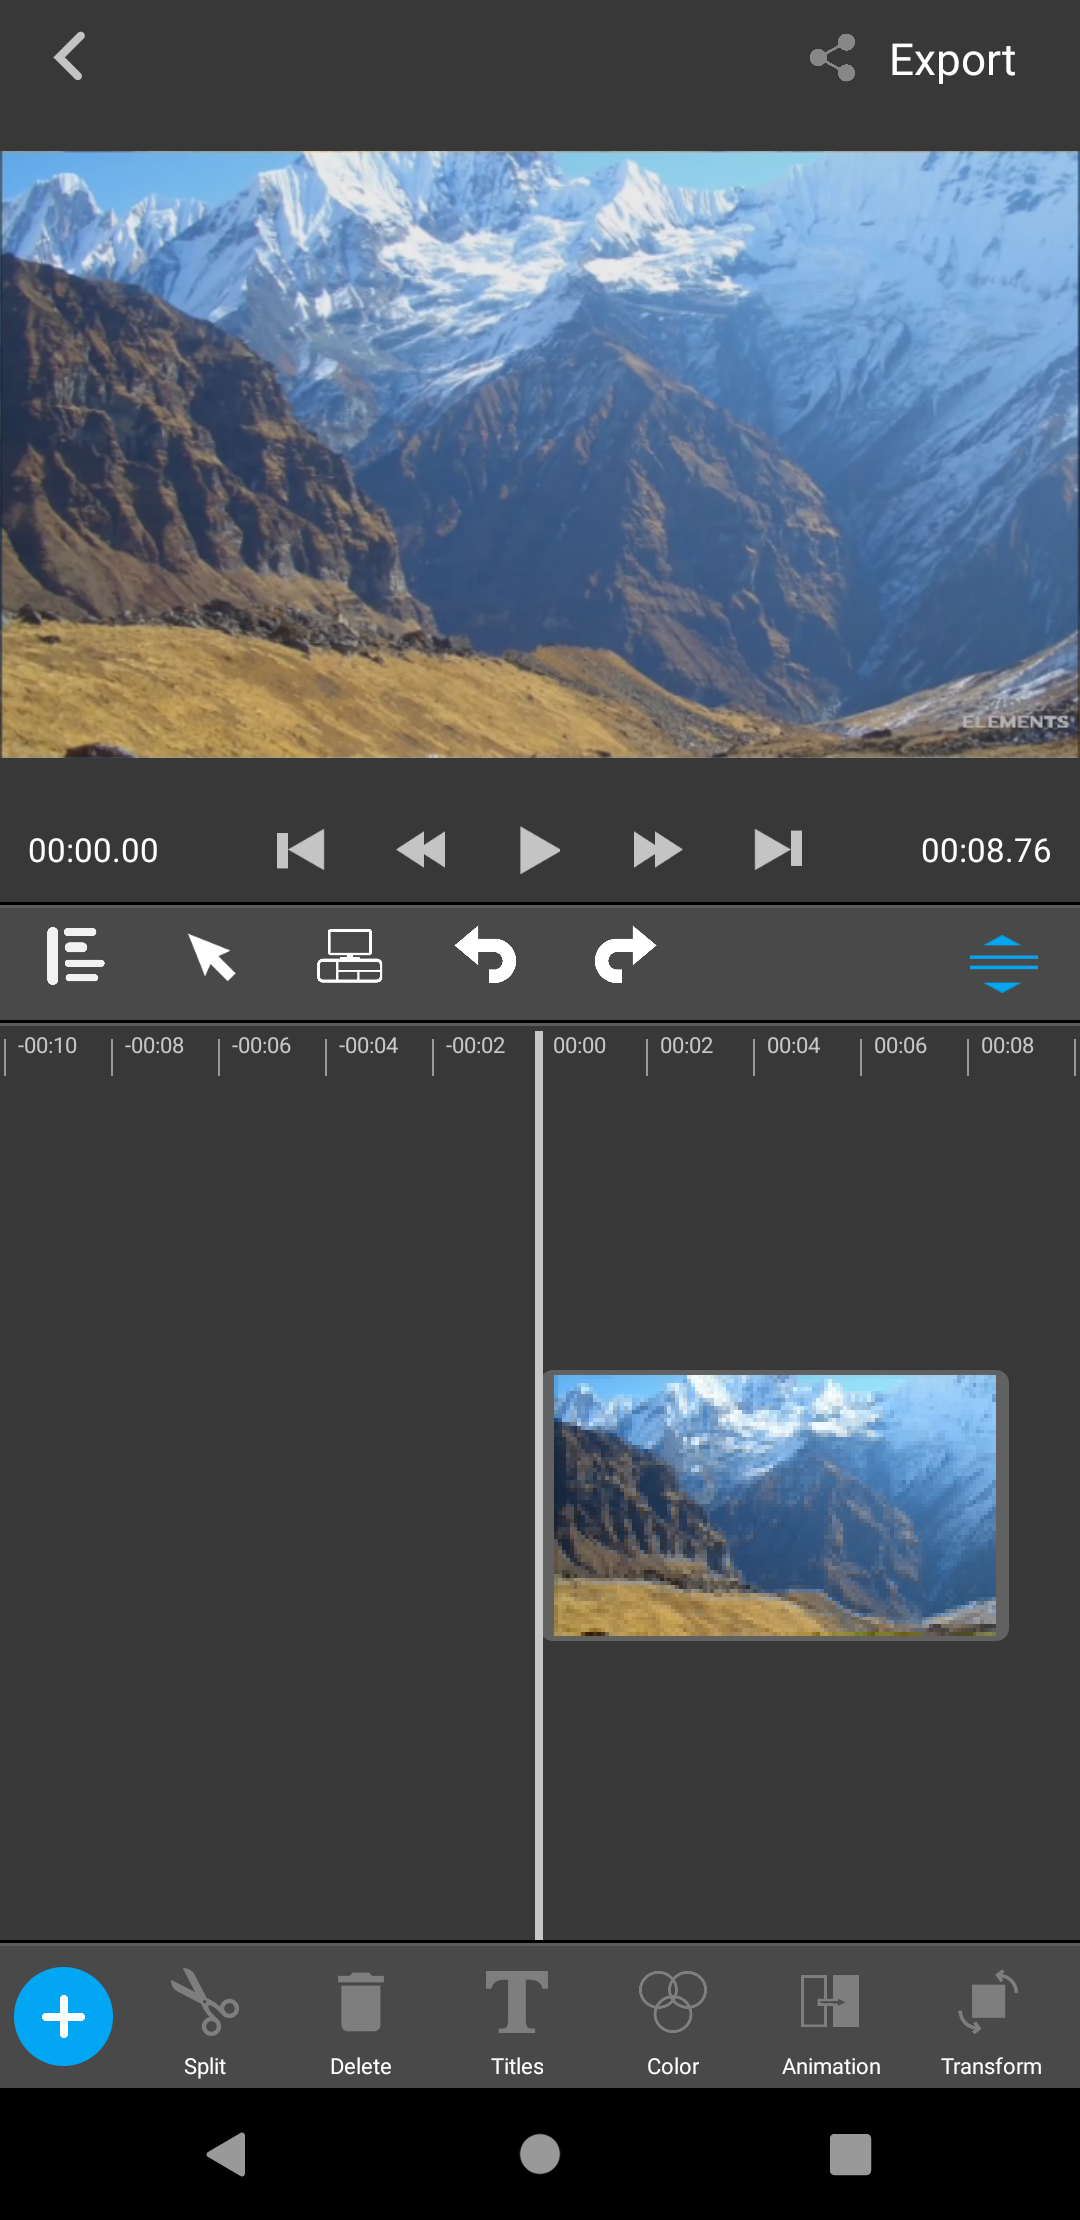Go back using the top-left chevron

[x=68, y=57]
